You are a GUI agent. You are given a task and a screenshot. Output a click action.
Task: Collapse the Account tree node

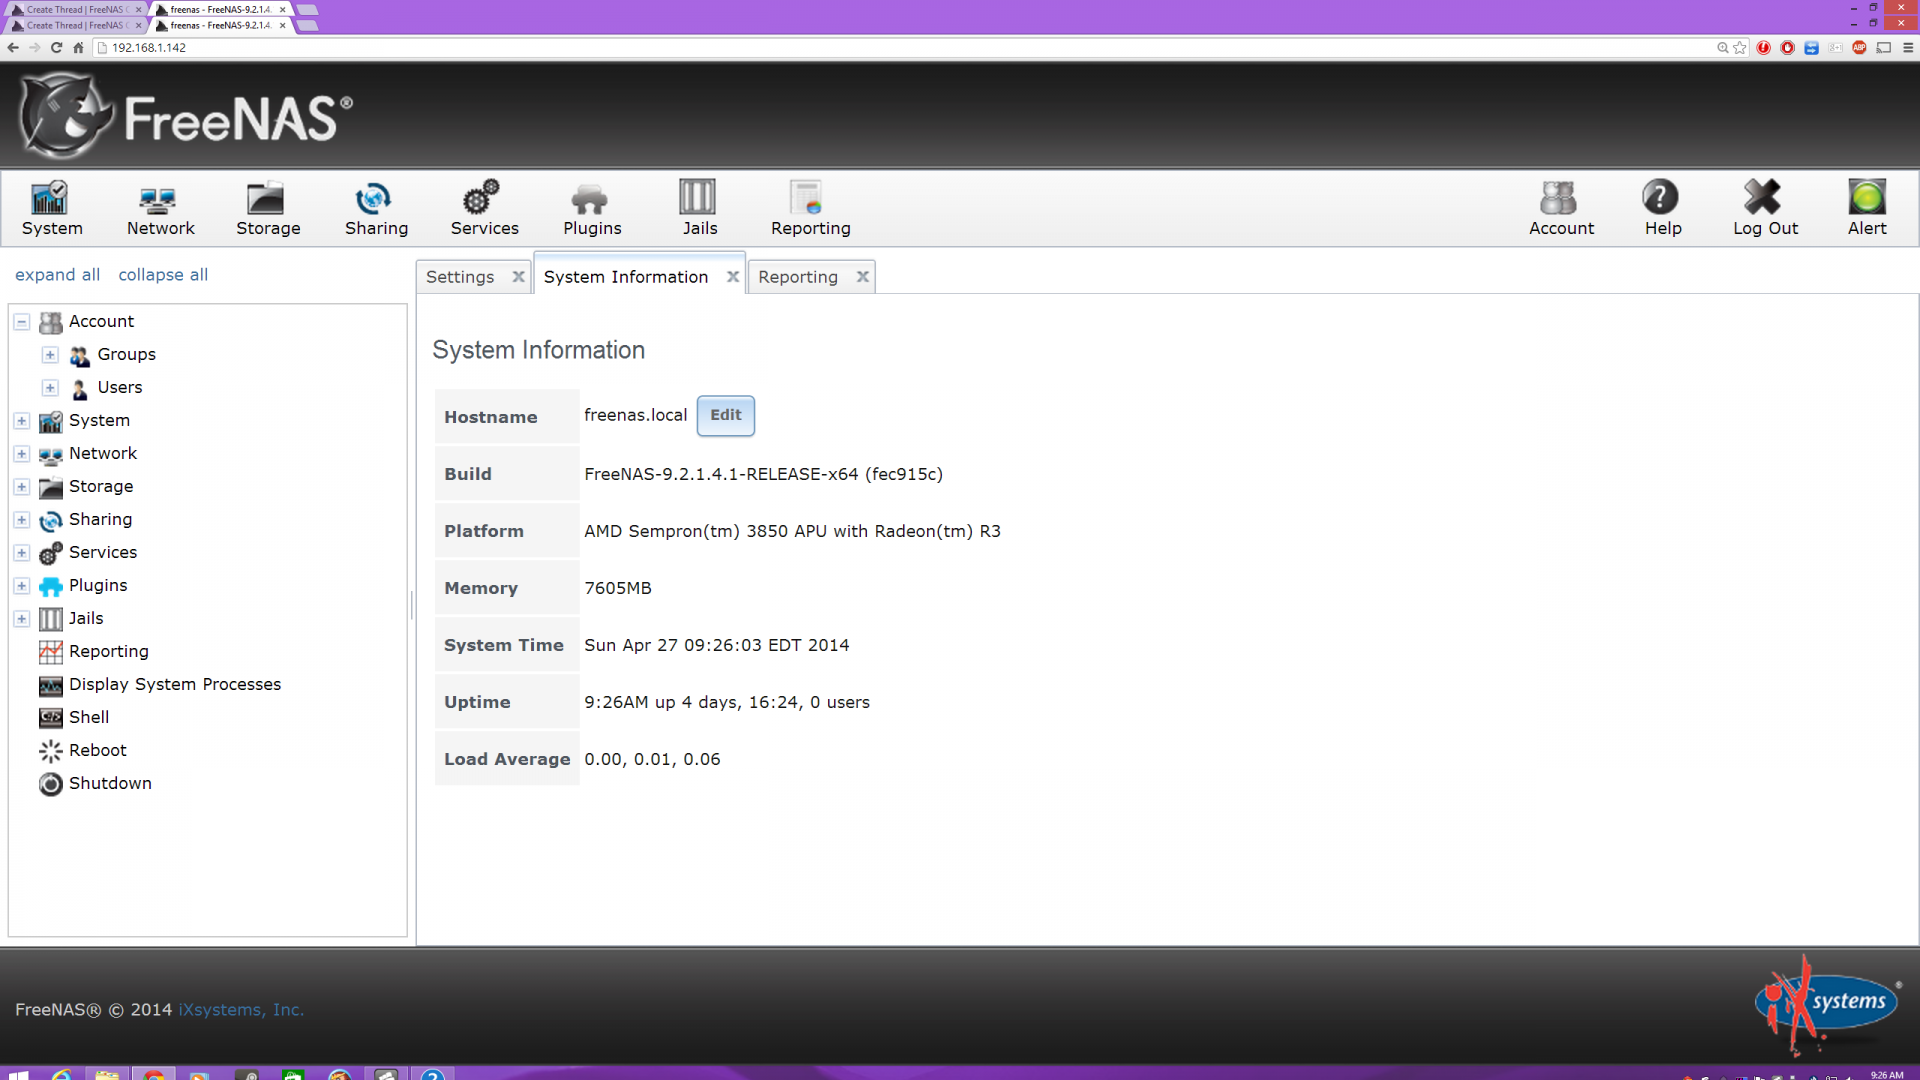click(x=22, y=322)
